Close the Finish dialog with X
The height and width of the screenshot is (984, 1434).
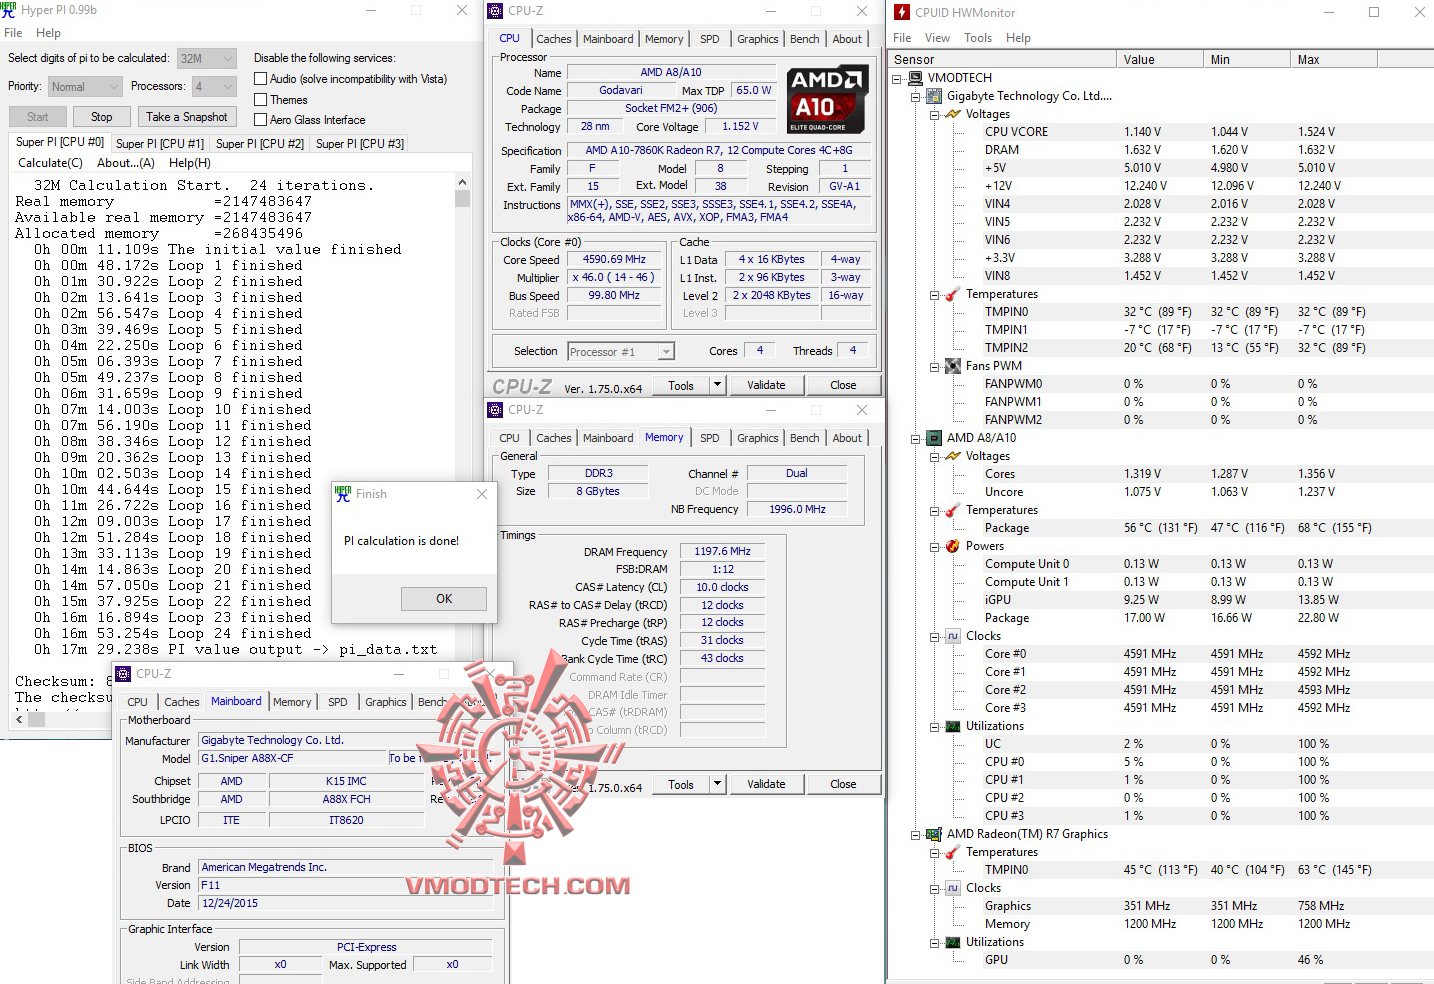pos(482,494)
